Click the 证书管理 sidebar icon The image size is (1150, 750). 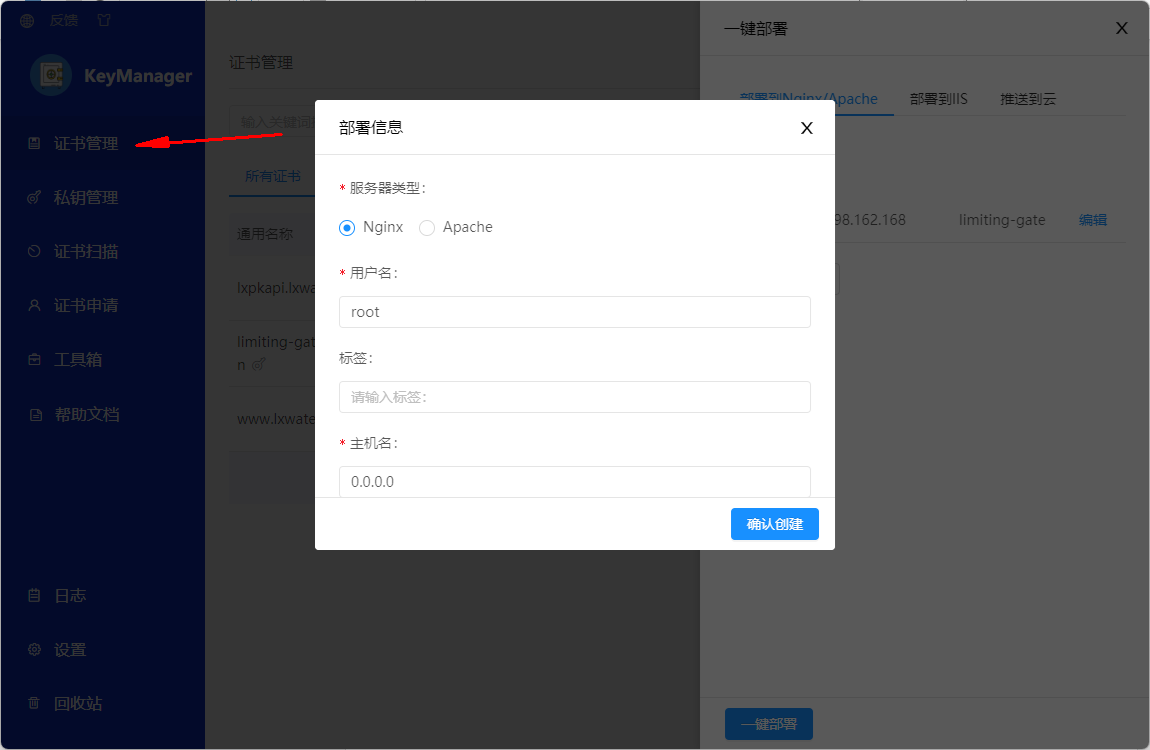(34, 143)
